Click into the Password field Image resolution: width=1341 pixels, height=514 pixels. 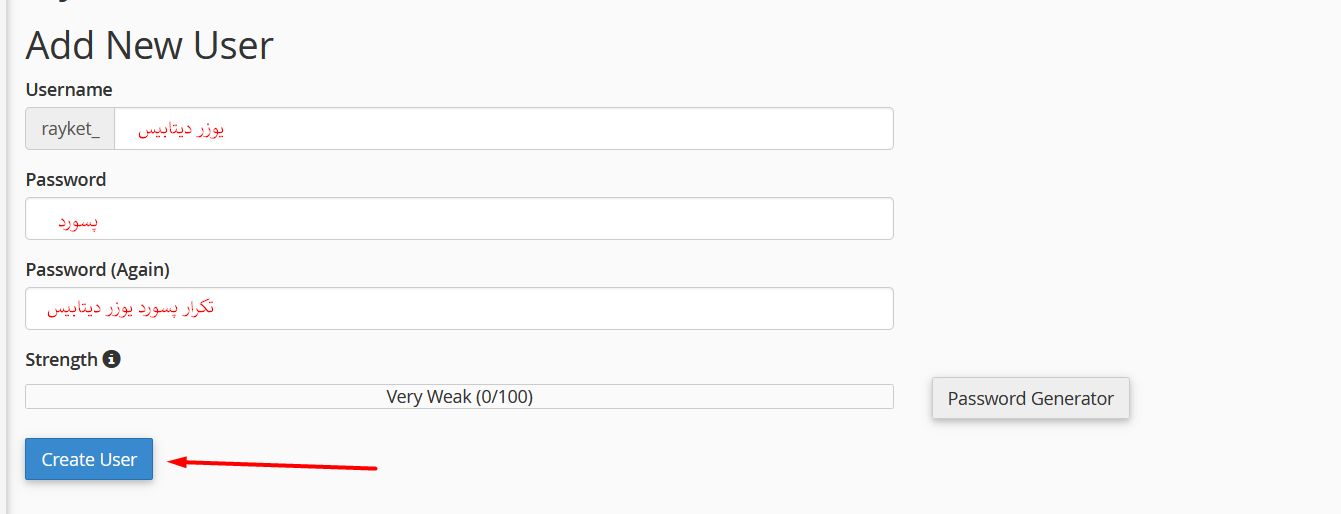459,219
